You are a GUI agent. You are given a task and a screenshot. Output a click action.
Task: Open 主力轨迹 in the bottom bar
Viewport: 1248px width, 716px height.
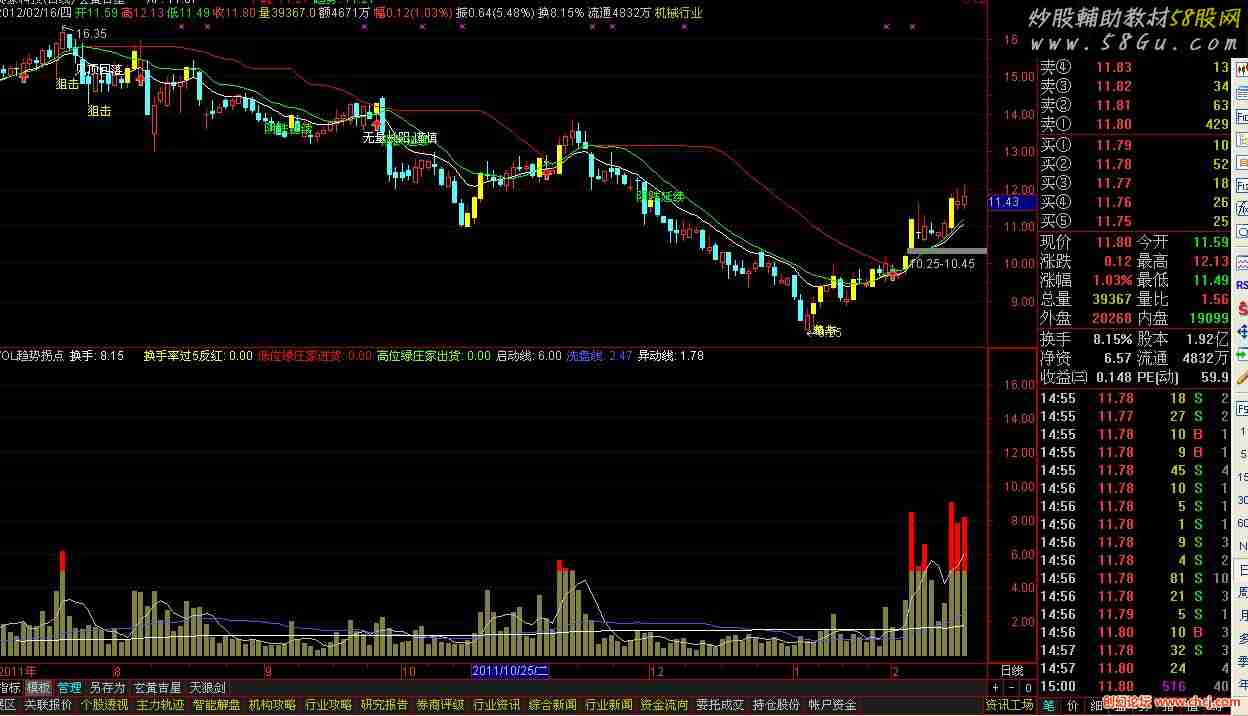coord(161,705)
